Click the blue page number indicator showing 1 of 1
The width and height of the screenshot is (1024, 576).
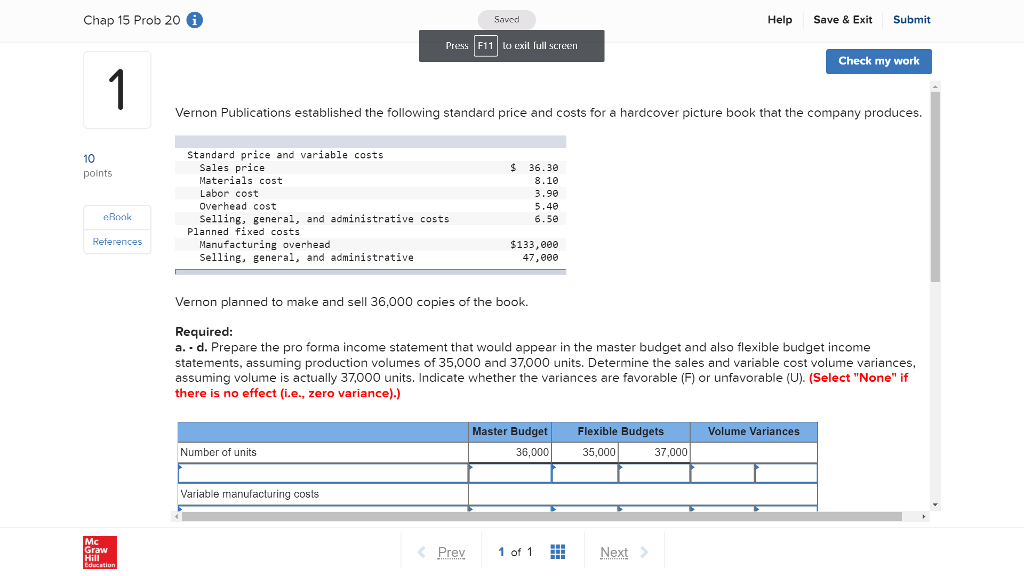(x=514, y=551)
